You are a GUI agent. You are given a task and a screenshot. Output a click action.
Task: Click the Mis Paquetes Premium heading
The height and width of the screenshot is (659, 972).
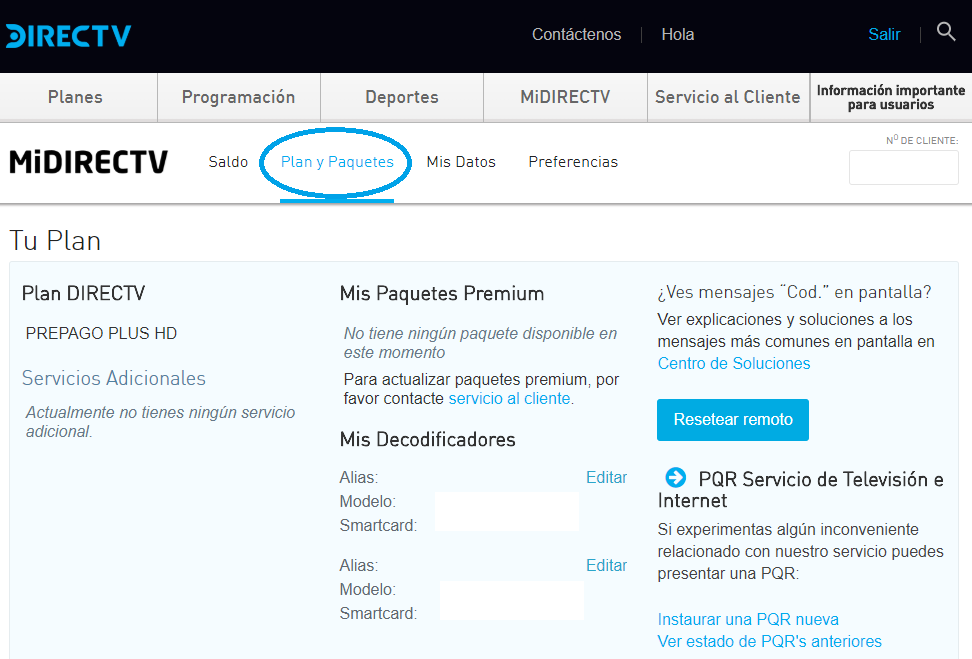pos(442,293)
